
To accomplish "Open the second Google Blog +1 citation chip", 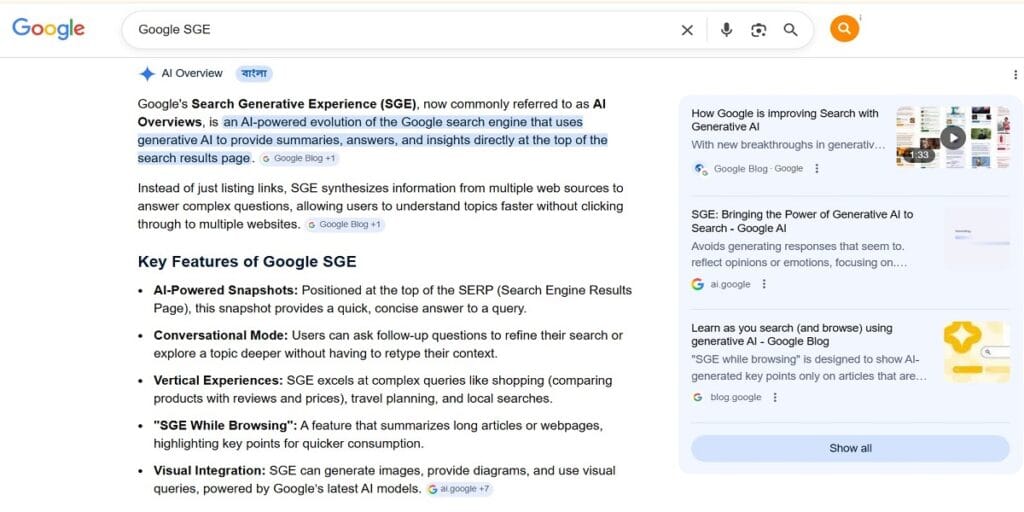I will point(345,225).
